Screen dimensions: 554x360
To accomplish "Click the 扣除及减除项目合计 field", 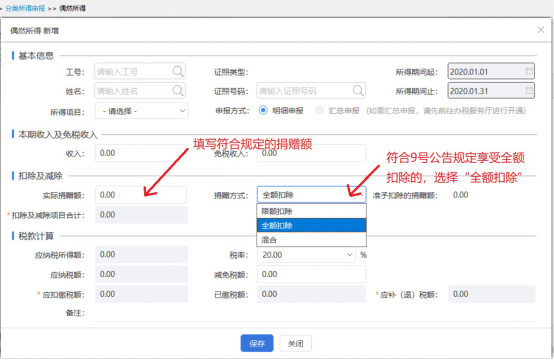I will [x=141, y=215].
